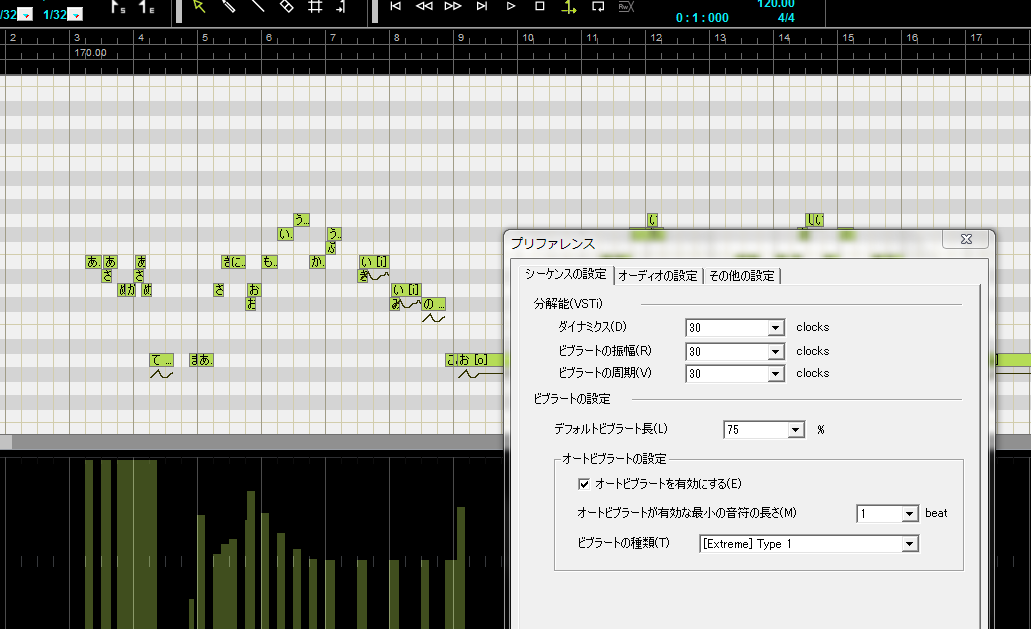Click the ダイナミクス(D) label
Viewport: 1031px width, 629px height.
[592, 327]
